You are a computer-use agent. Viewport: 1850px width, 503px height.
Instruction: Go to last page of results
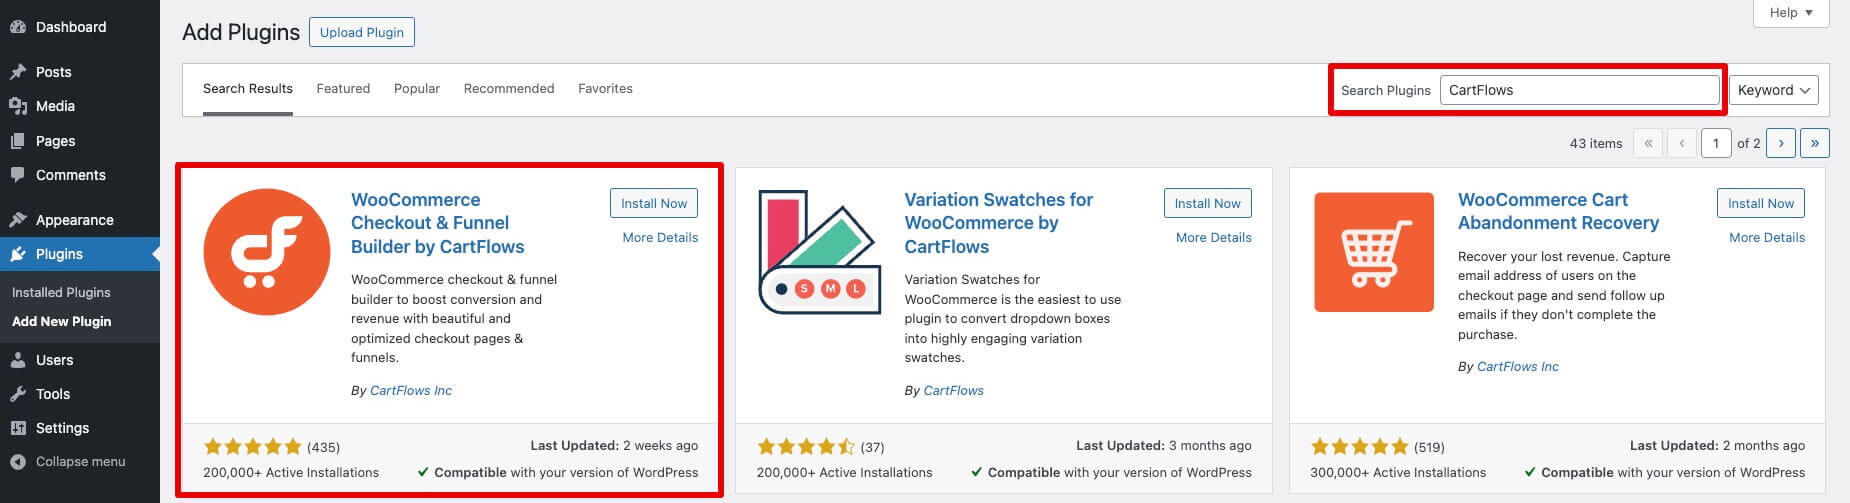[x=1815, y=143]
